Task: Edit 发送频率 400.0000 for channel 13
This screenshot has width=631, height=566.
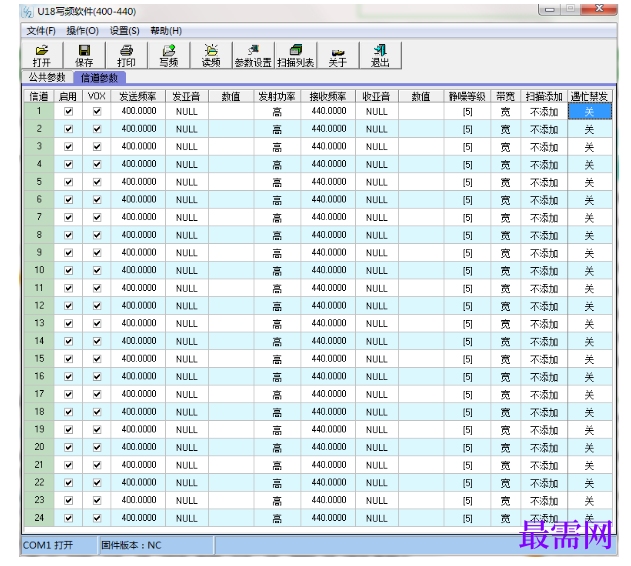Action: 138,323
